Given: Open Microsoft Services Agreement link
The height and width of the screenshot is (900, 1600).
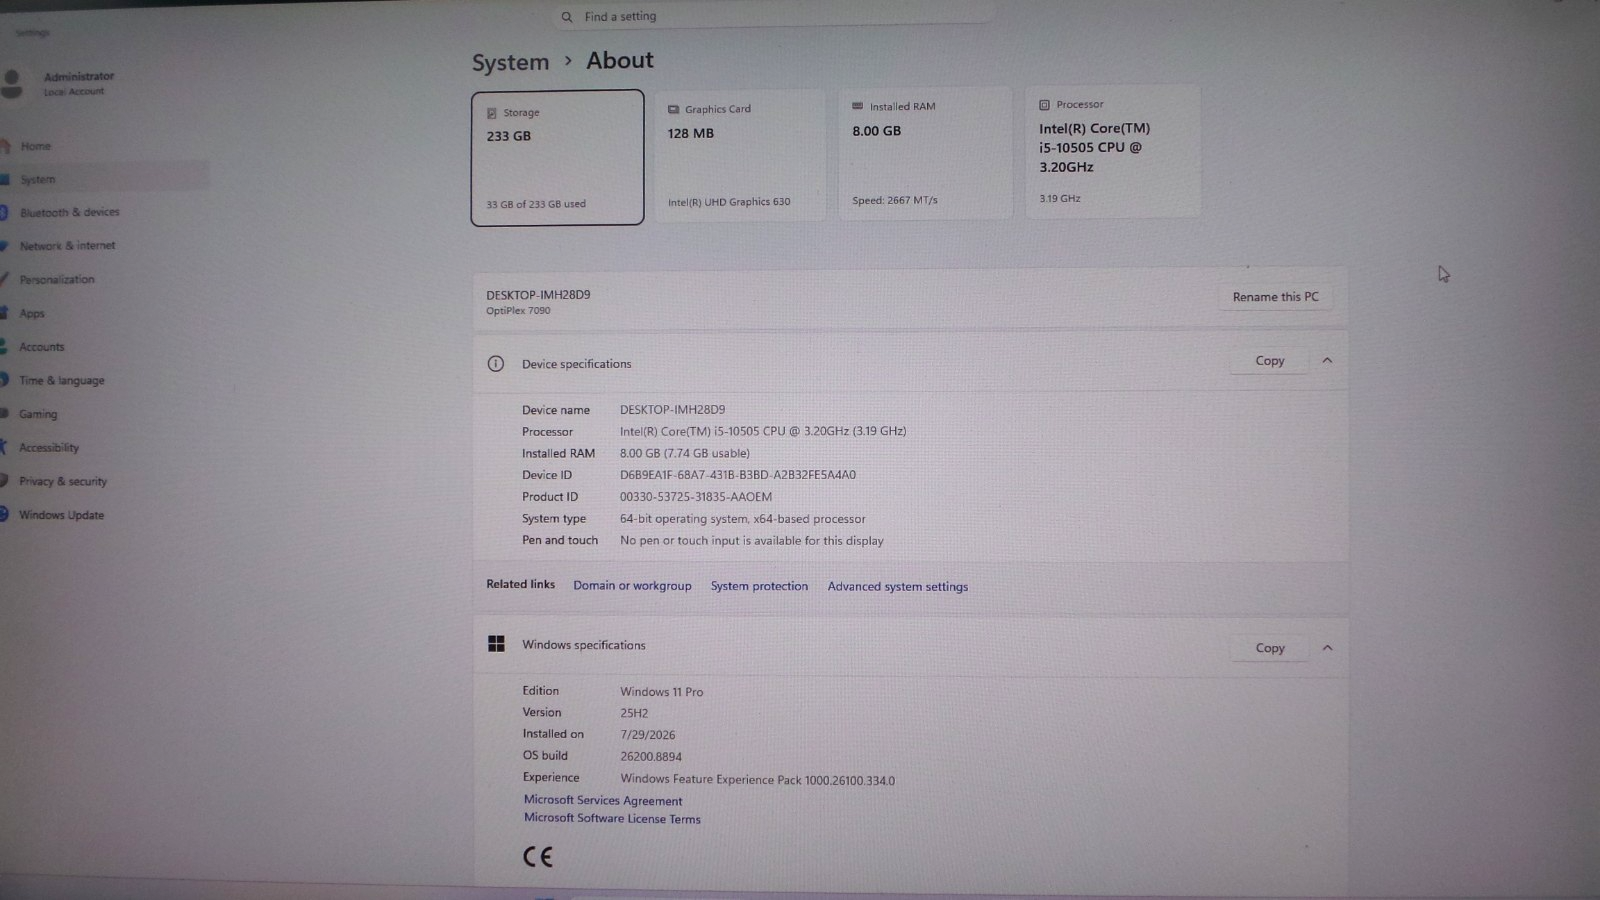Looking at the screenshot, I should [603, 801].
